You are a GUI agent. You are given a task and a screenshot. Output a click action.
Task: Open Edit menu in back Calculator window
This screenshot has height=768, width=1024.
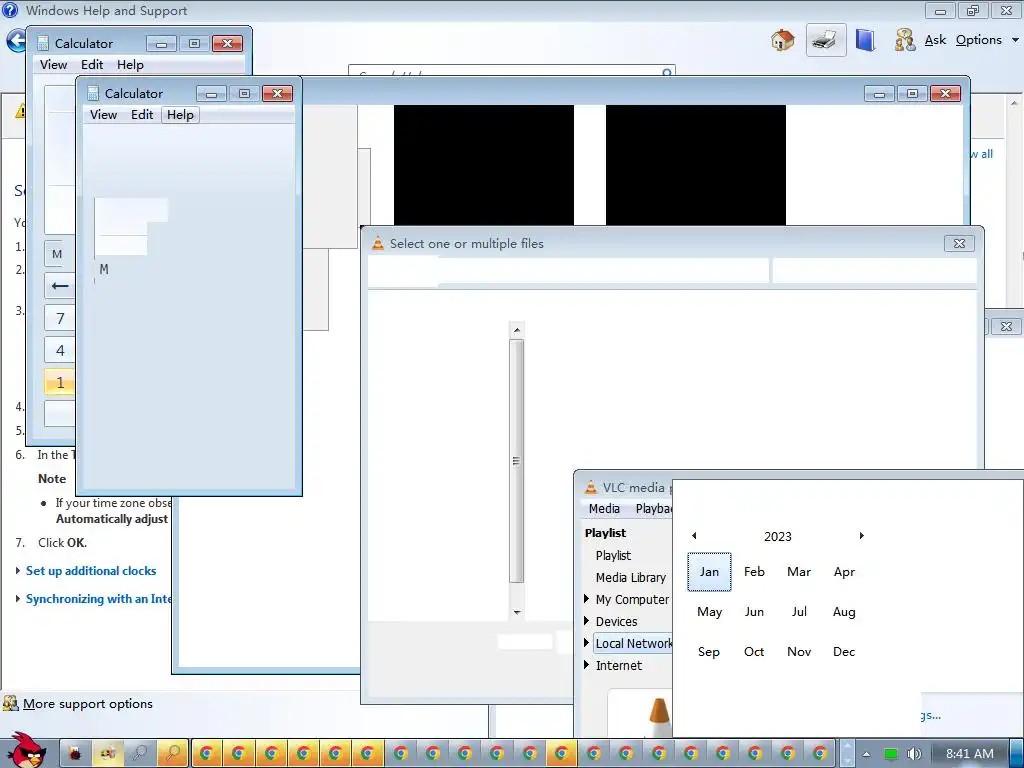(92, 65)
